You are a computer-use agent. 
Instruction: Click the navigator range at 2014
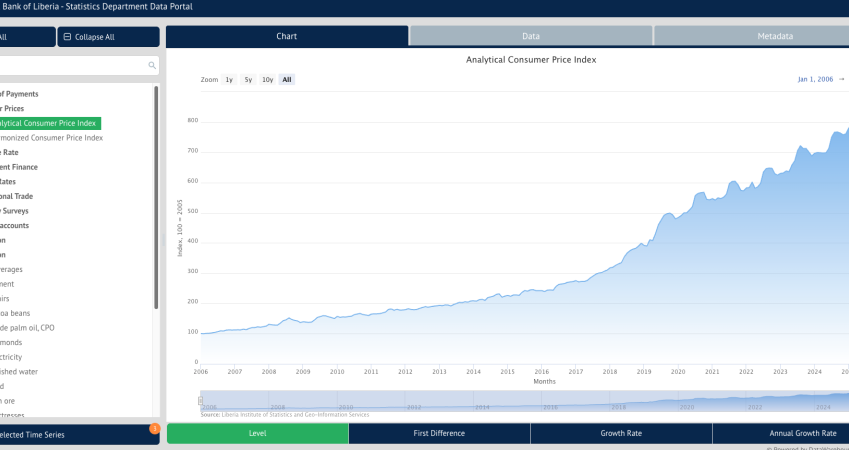tap(482, 407)
